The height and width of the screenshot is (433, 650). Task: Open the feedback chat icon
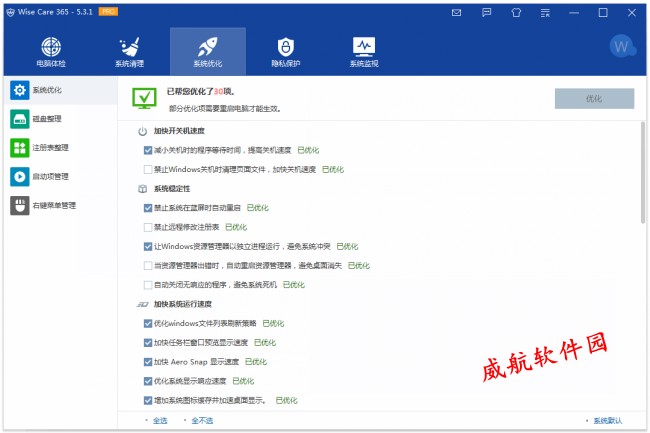(486, 12)
